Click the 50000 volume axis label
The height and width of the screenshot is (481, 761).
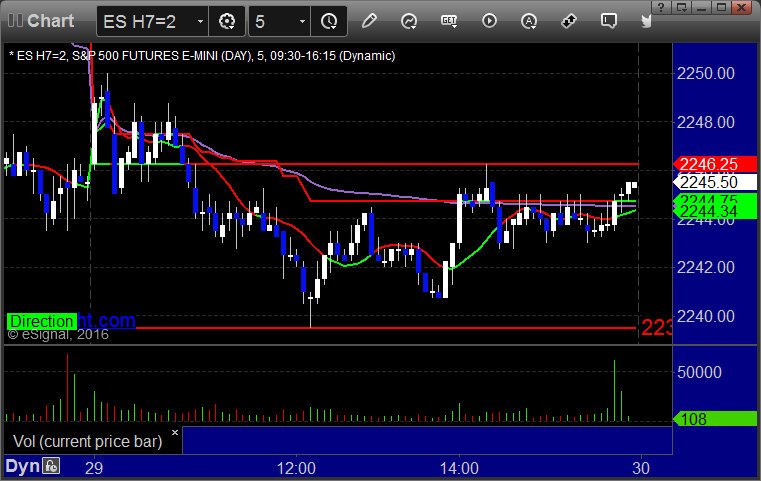tap(699, 372)
